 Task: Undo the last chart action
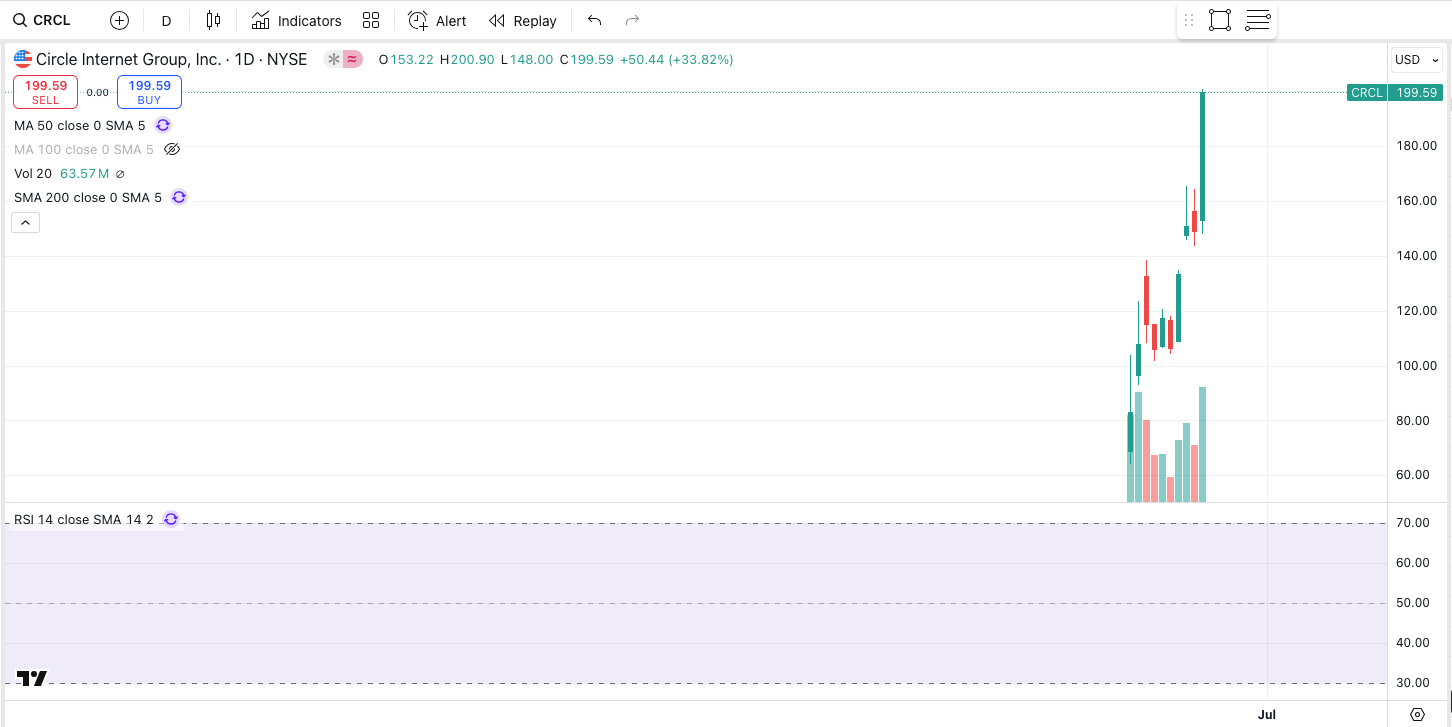pyautogui.click(x=595, y=20)
